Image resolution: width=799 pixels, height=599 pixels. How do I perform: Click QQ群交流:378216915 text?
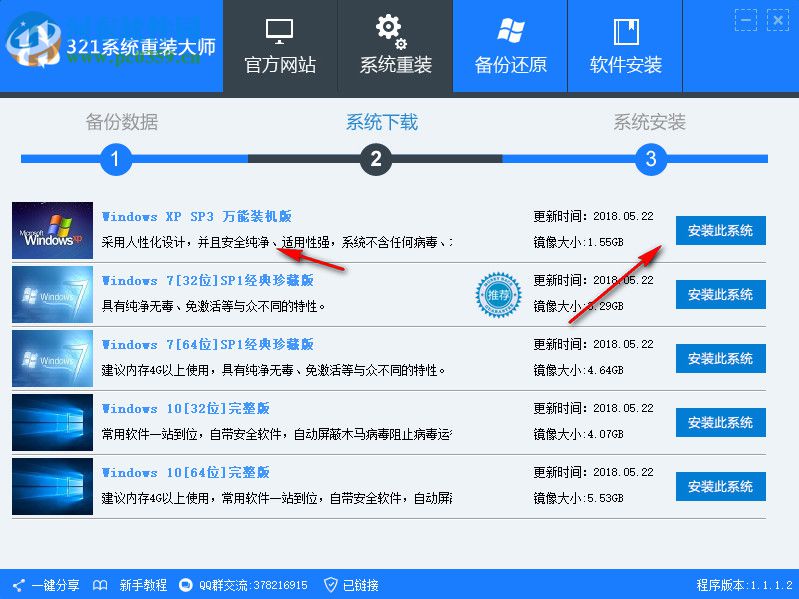[x=253, y=585]
